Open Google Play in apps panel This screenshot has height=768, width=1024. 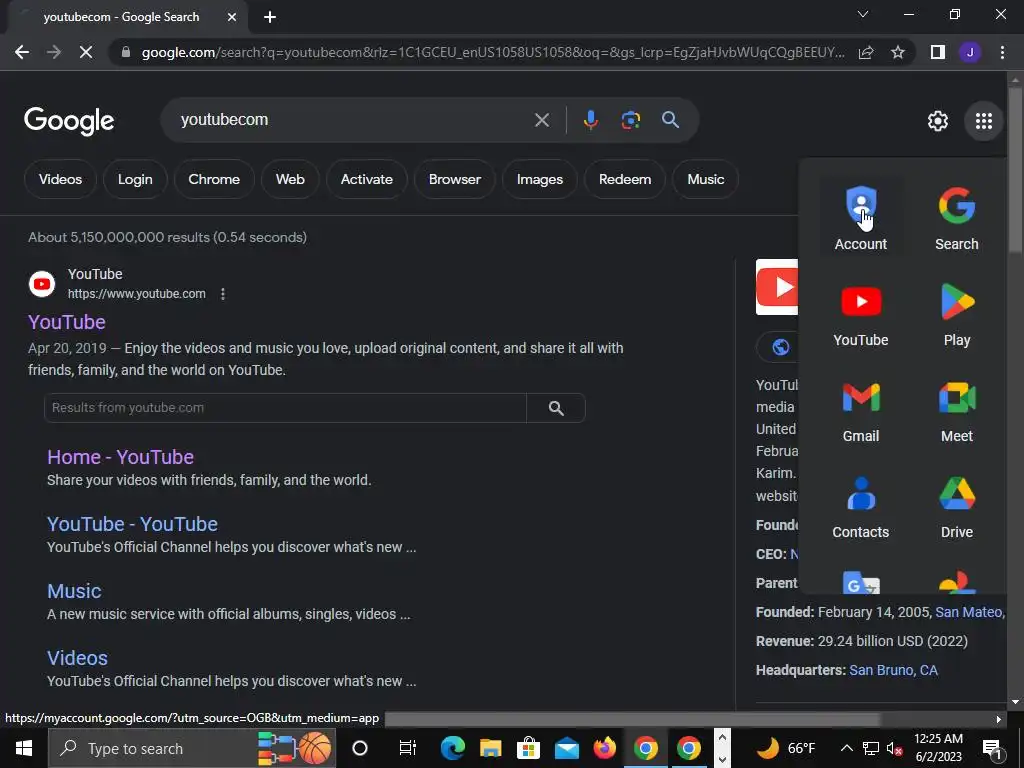[957, 315]
